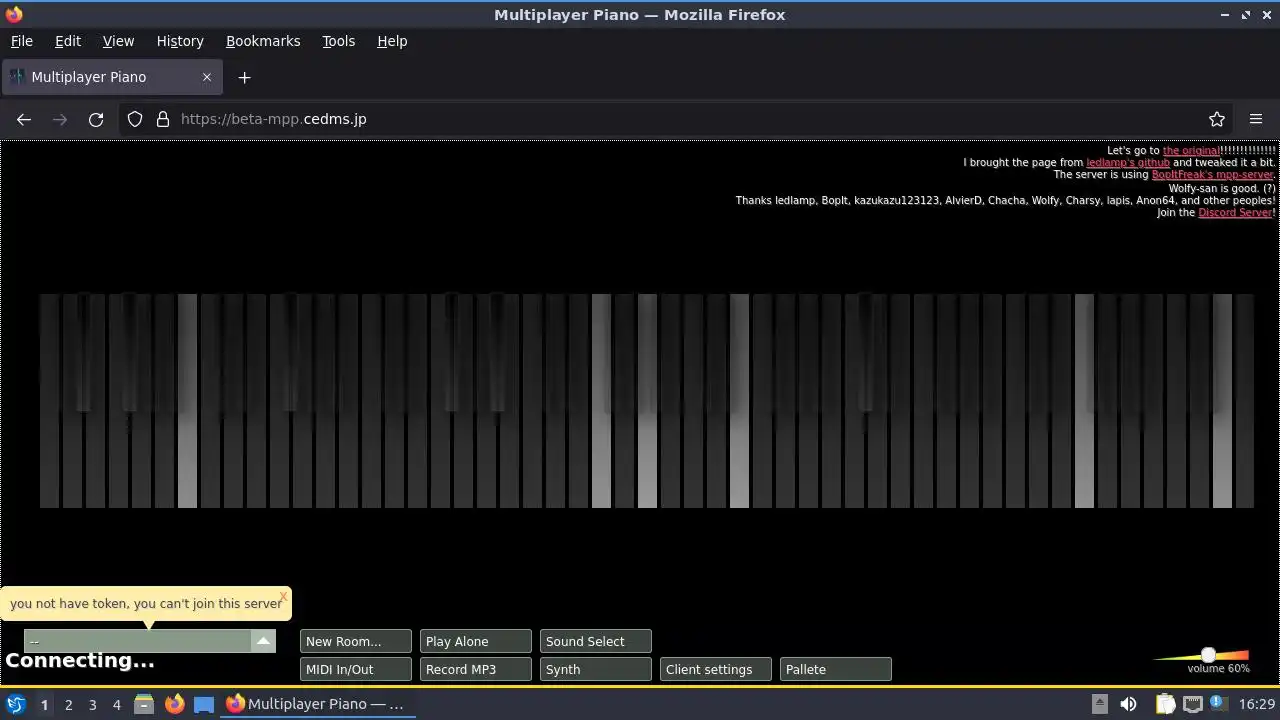Reload the page with the refresh icon
Image resolution: width=1280 pixels, height=720 pixels.
click(x=96, y=119)
